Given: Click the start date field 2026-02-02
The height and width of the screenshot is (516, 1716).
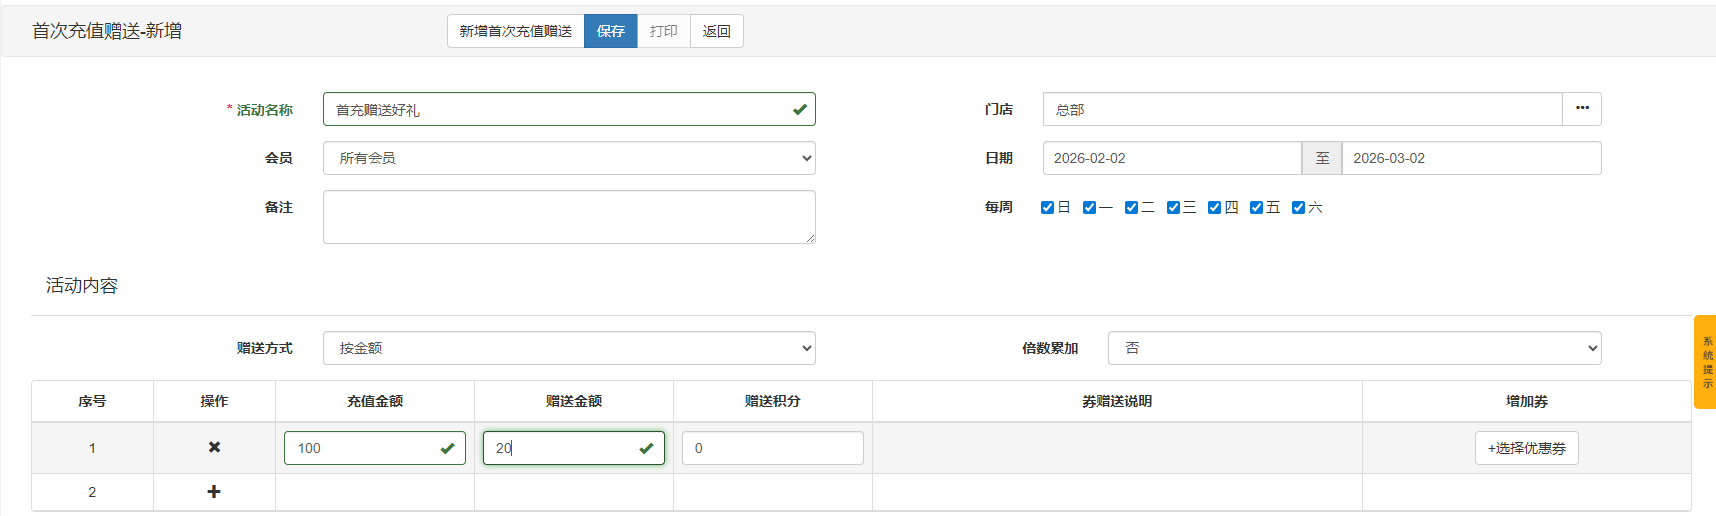Looking at the screenshot, I should (x=1171, y=158).
